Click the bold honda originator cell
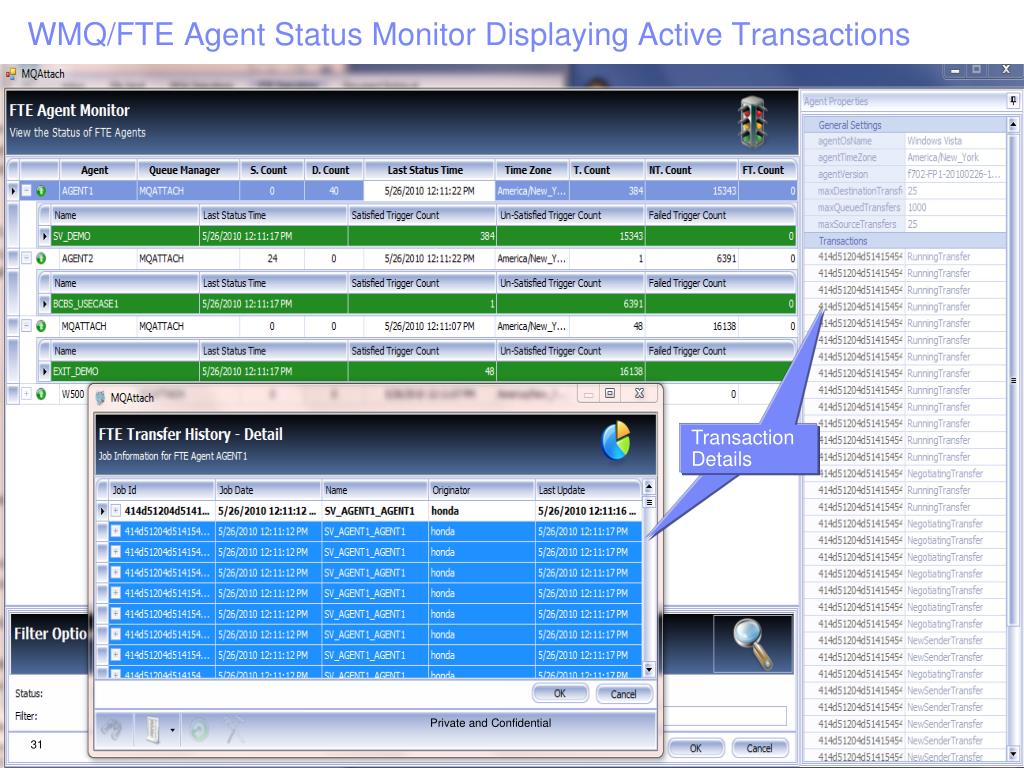 tap(481, 511)
